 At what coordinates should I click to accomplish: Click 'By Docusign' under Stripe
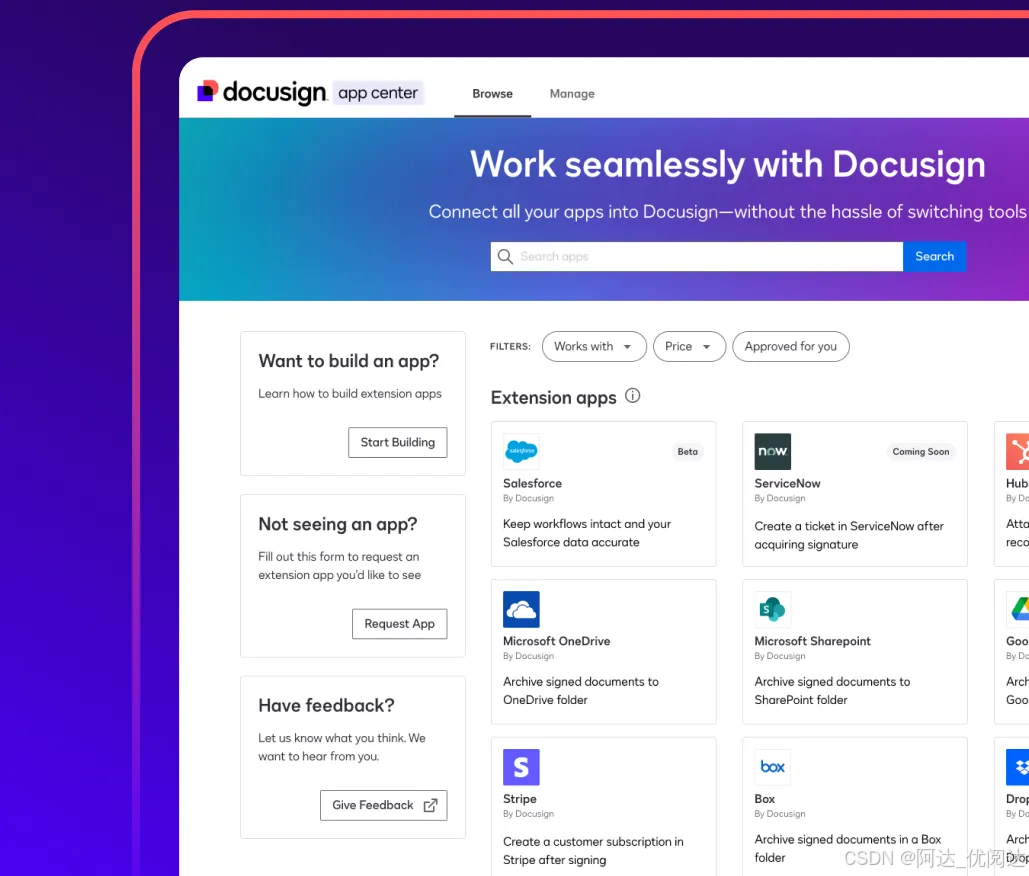coord(528,814)
